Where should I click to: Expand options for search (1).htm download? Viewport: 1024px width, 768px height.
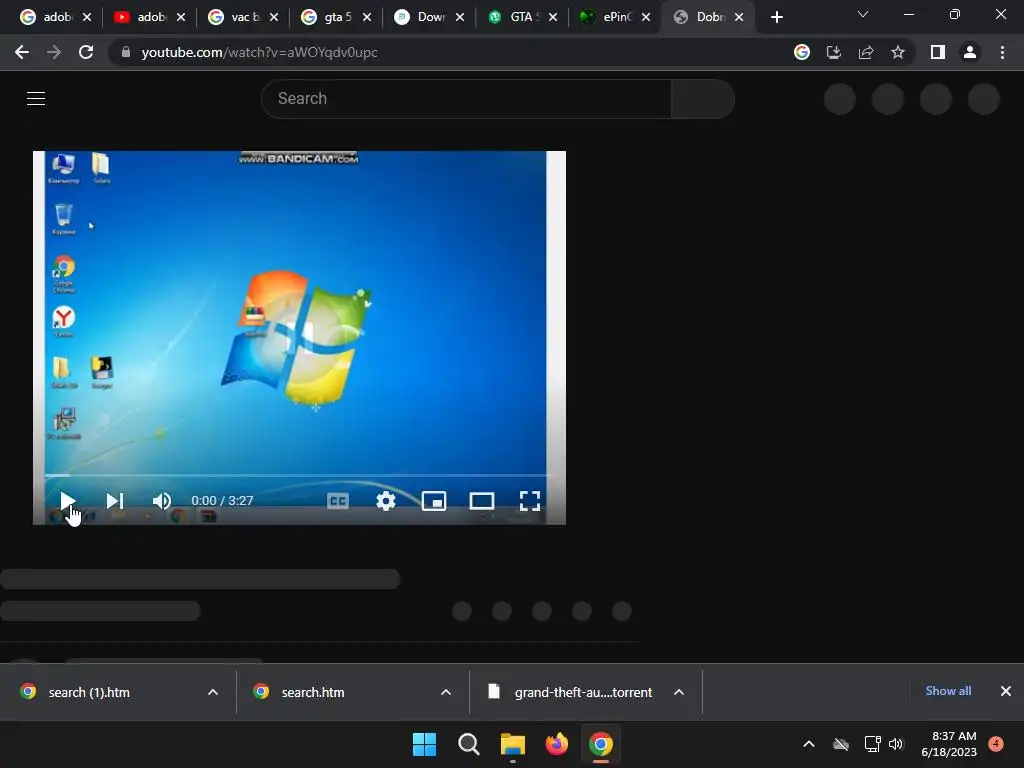pyautogui.click(x=213, y=692)
